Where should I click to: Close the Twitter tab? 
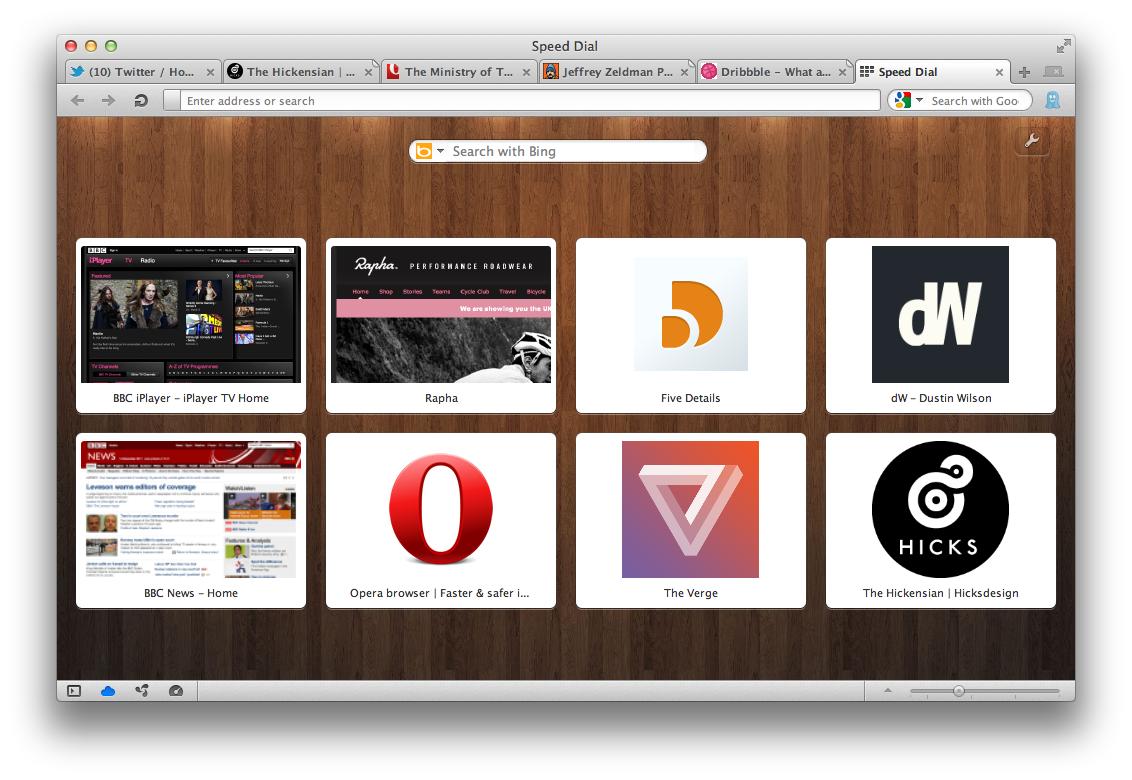(210, 72)
